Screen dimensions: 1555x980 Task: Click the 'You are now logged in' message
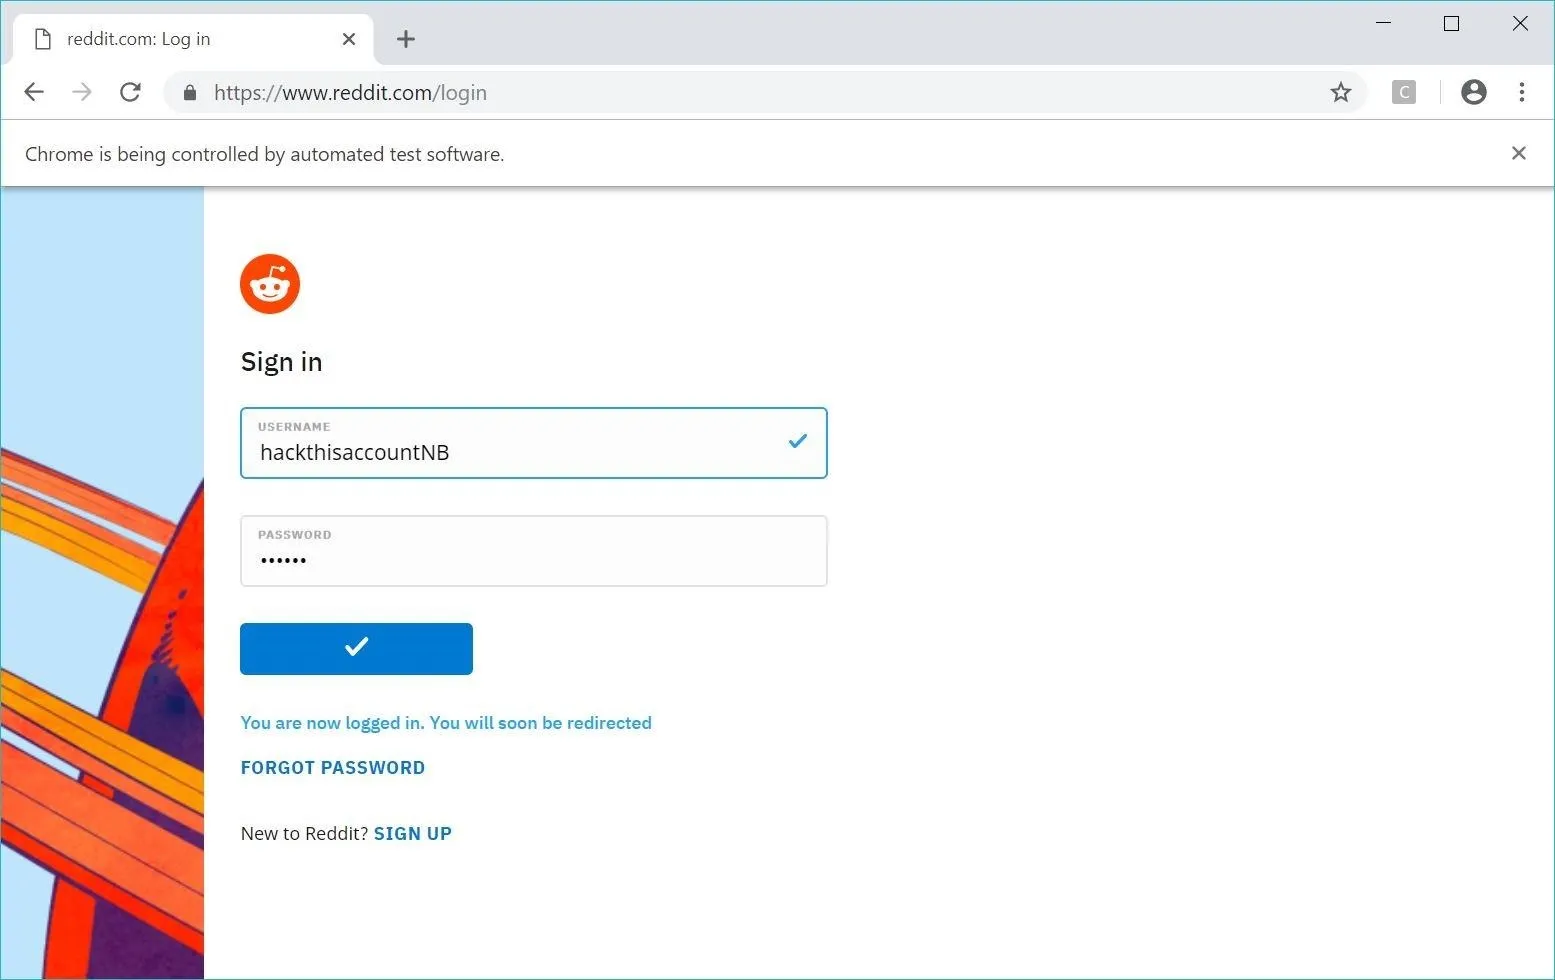(446, 723)
